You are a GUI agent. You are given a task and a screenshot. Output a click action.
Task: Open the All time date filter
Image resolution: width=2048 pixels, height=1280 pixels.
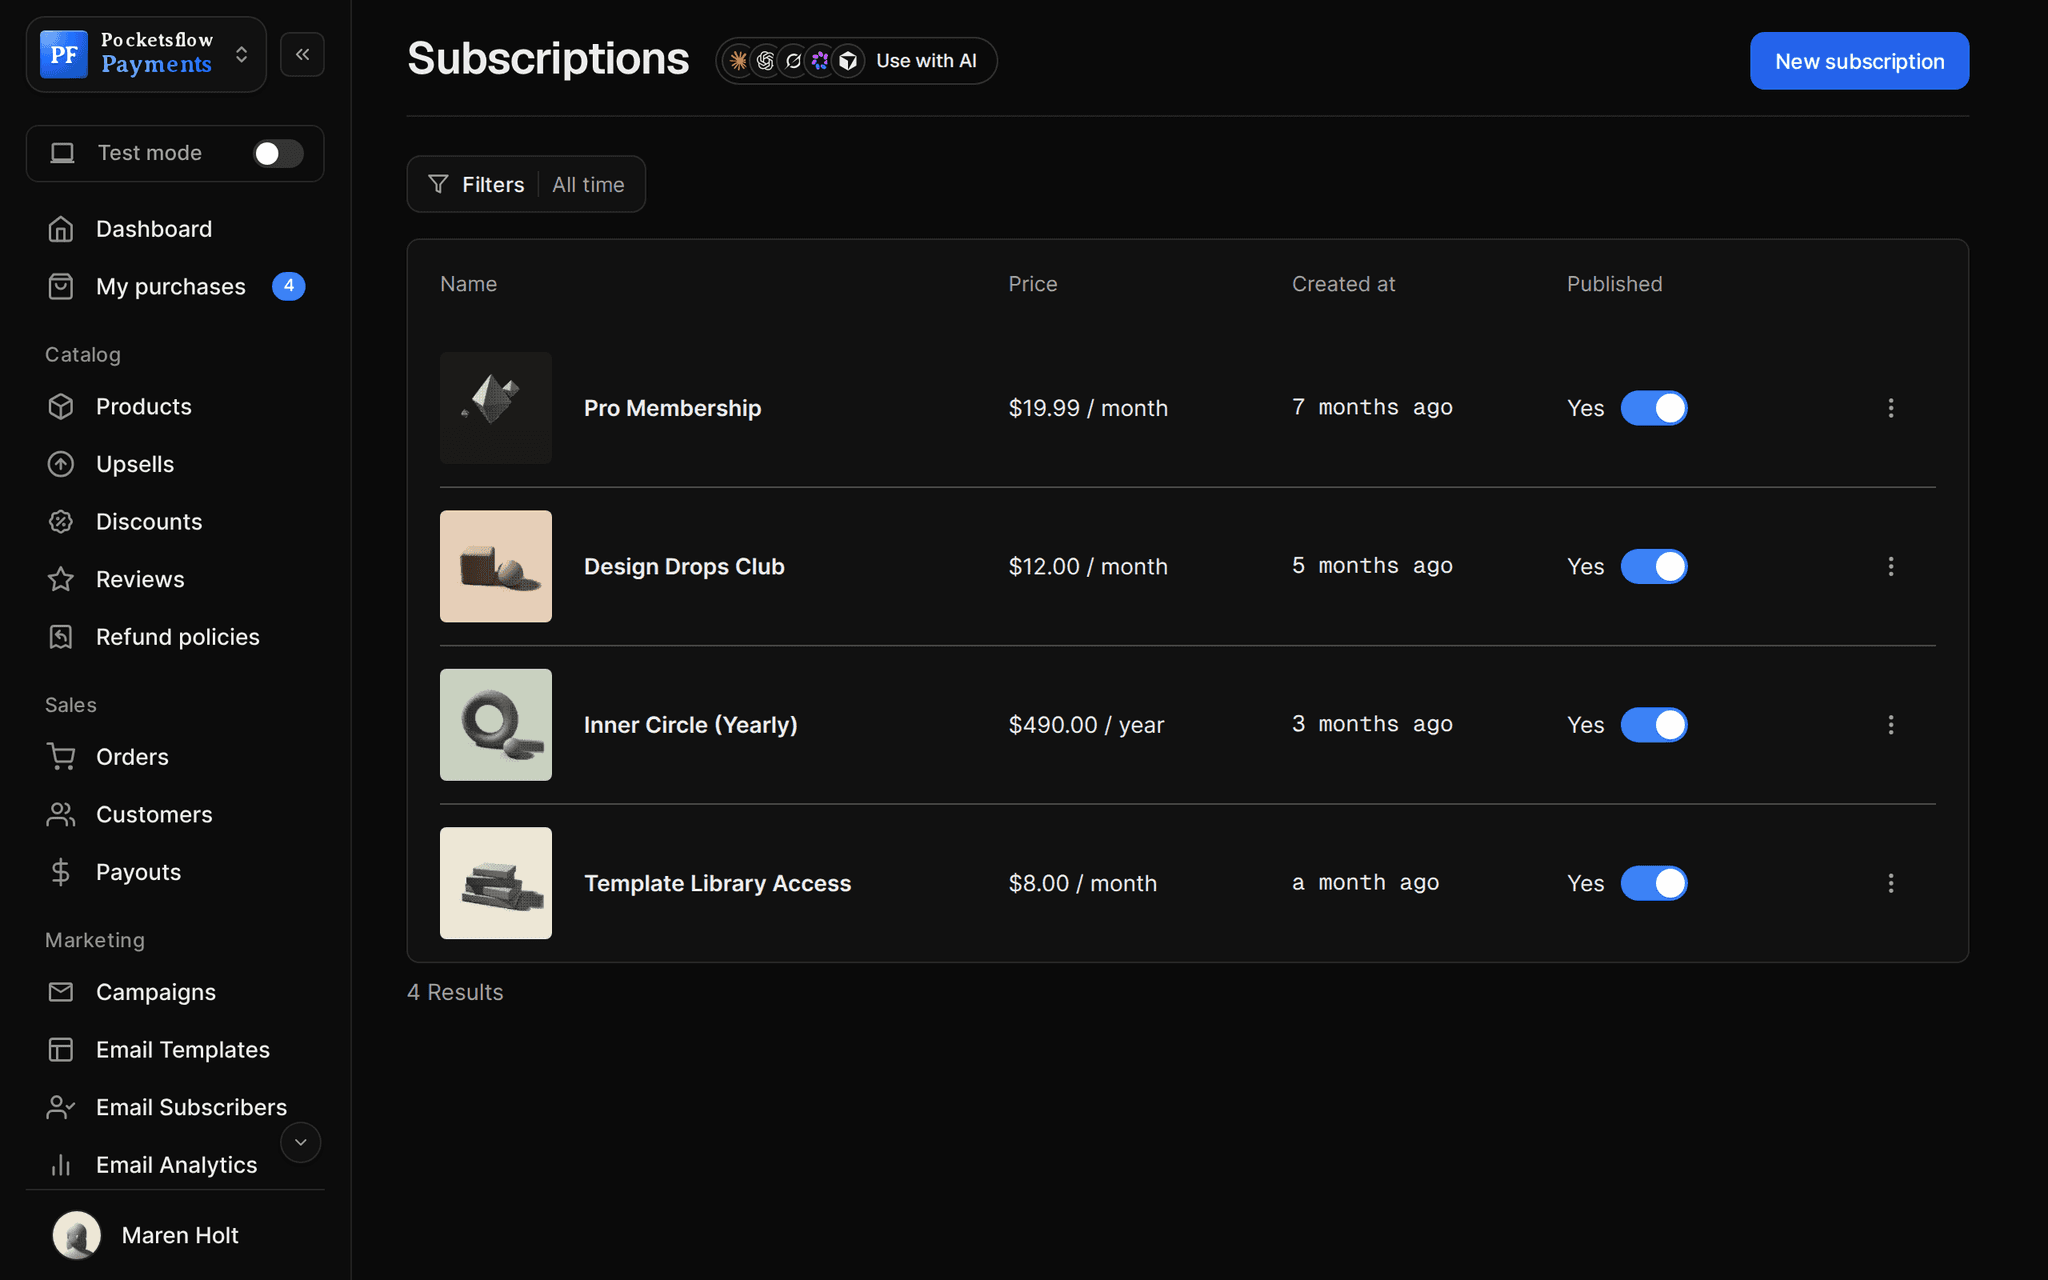(588, 185)
